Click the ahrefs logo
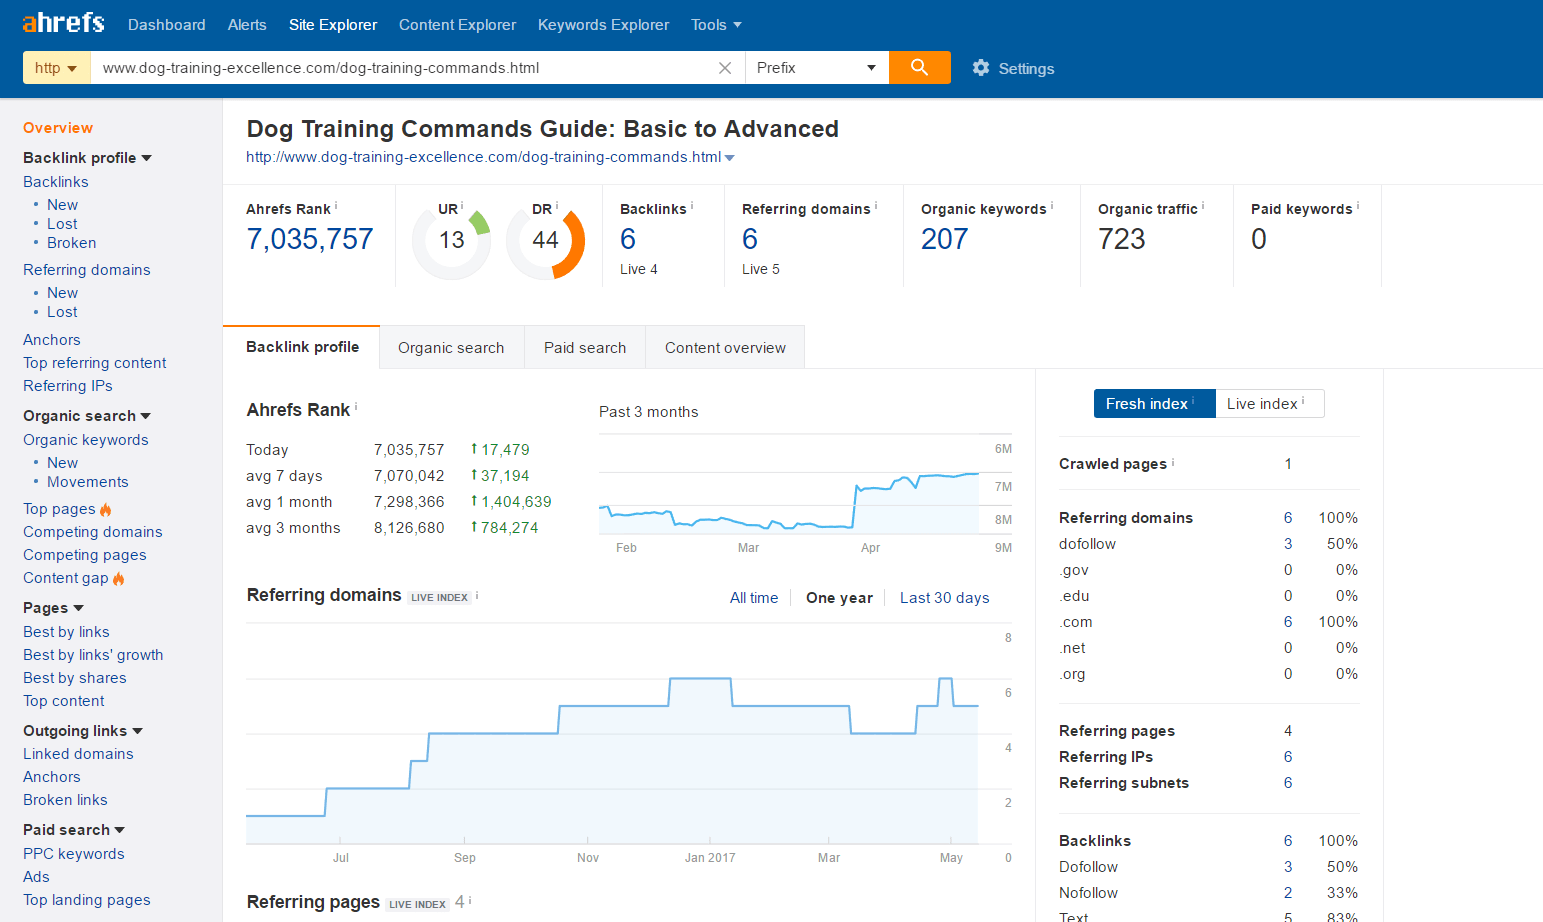The width and height of the screenshot is (1543, 922). [63, 22]
